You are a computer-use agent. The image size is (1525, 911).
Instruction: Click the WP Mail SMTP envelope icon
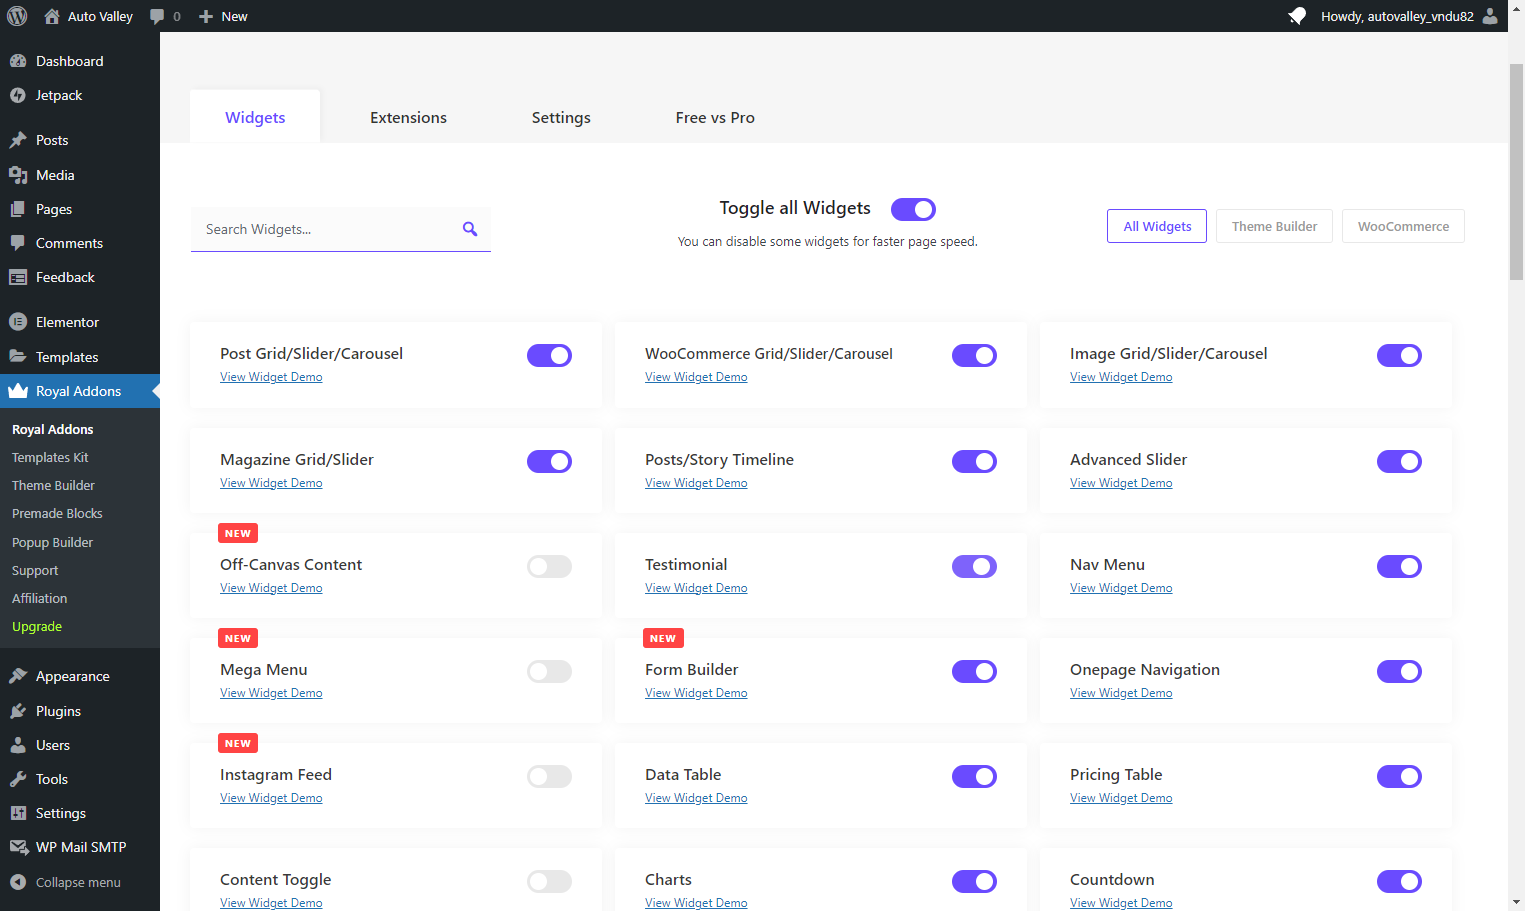[18, 847]
